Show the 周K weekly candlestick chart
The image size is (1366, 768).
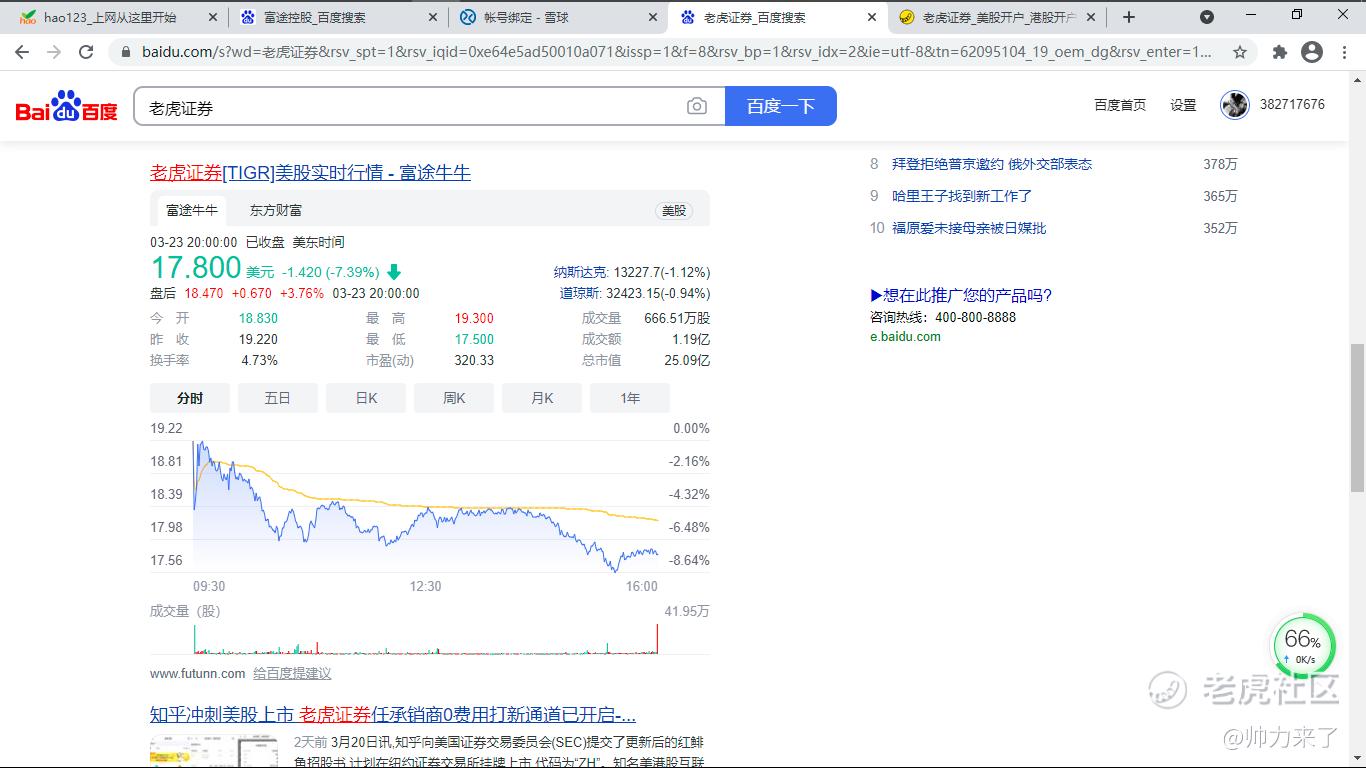[x=454, y=398]
